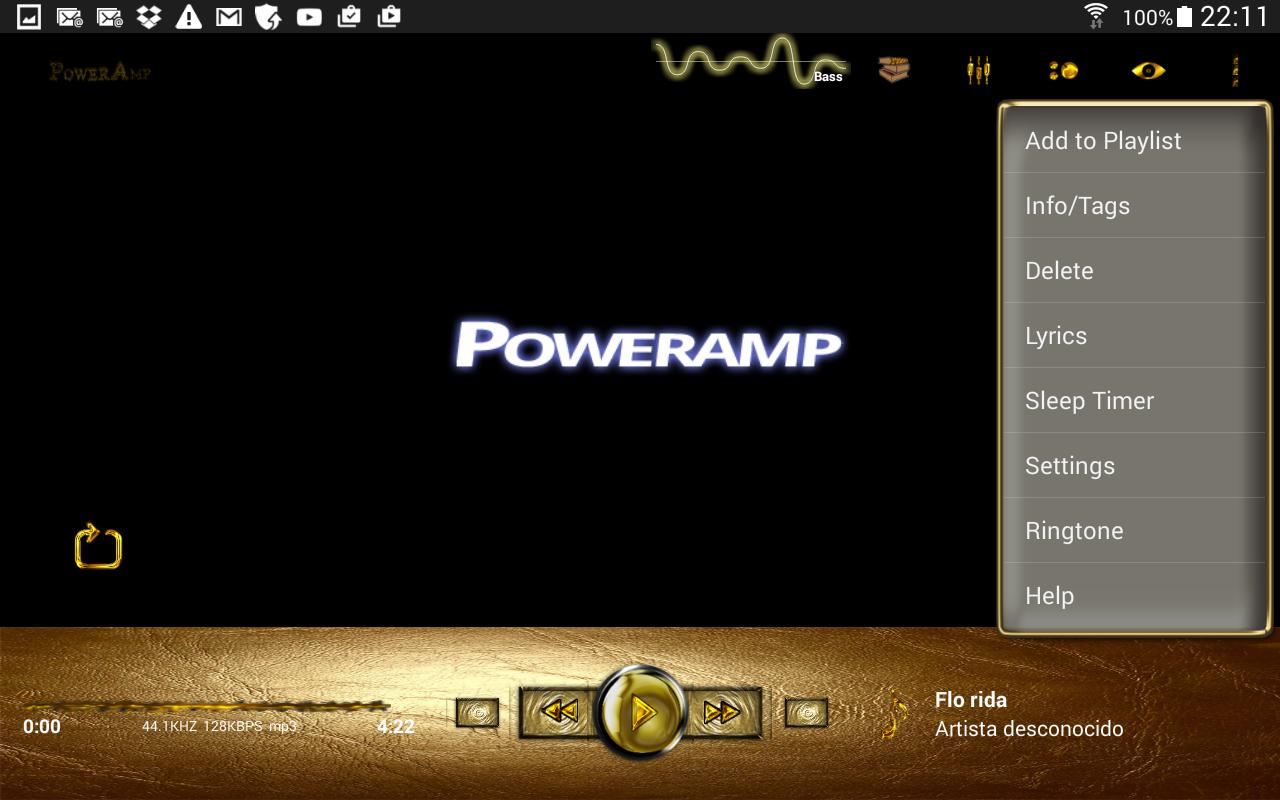Choose Ringtone menu entry
1280x800 pixels.
coord(1134,531)
